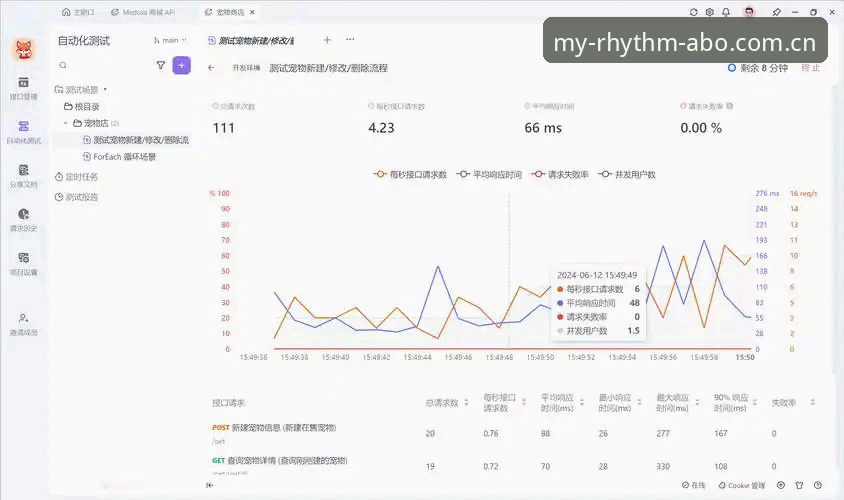Open the main branch dropdown

[x=170, y=40]
